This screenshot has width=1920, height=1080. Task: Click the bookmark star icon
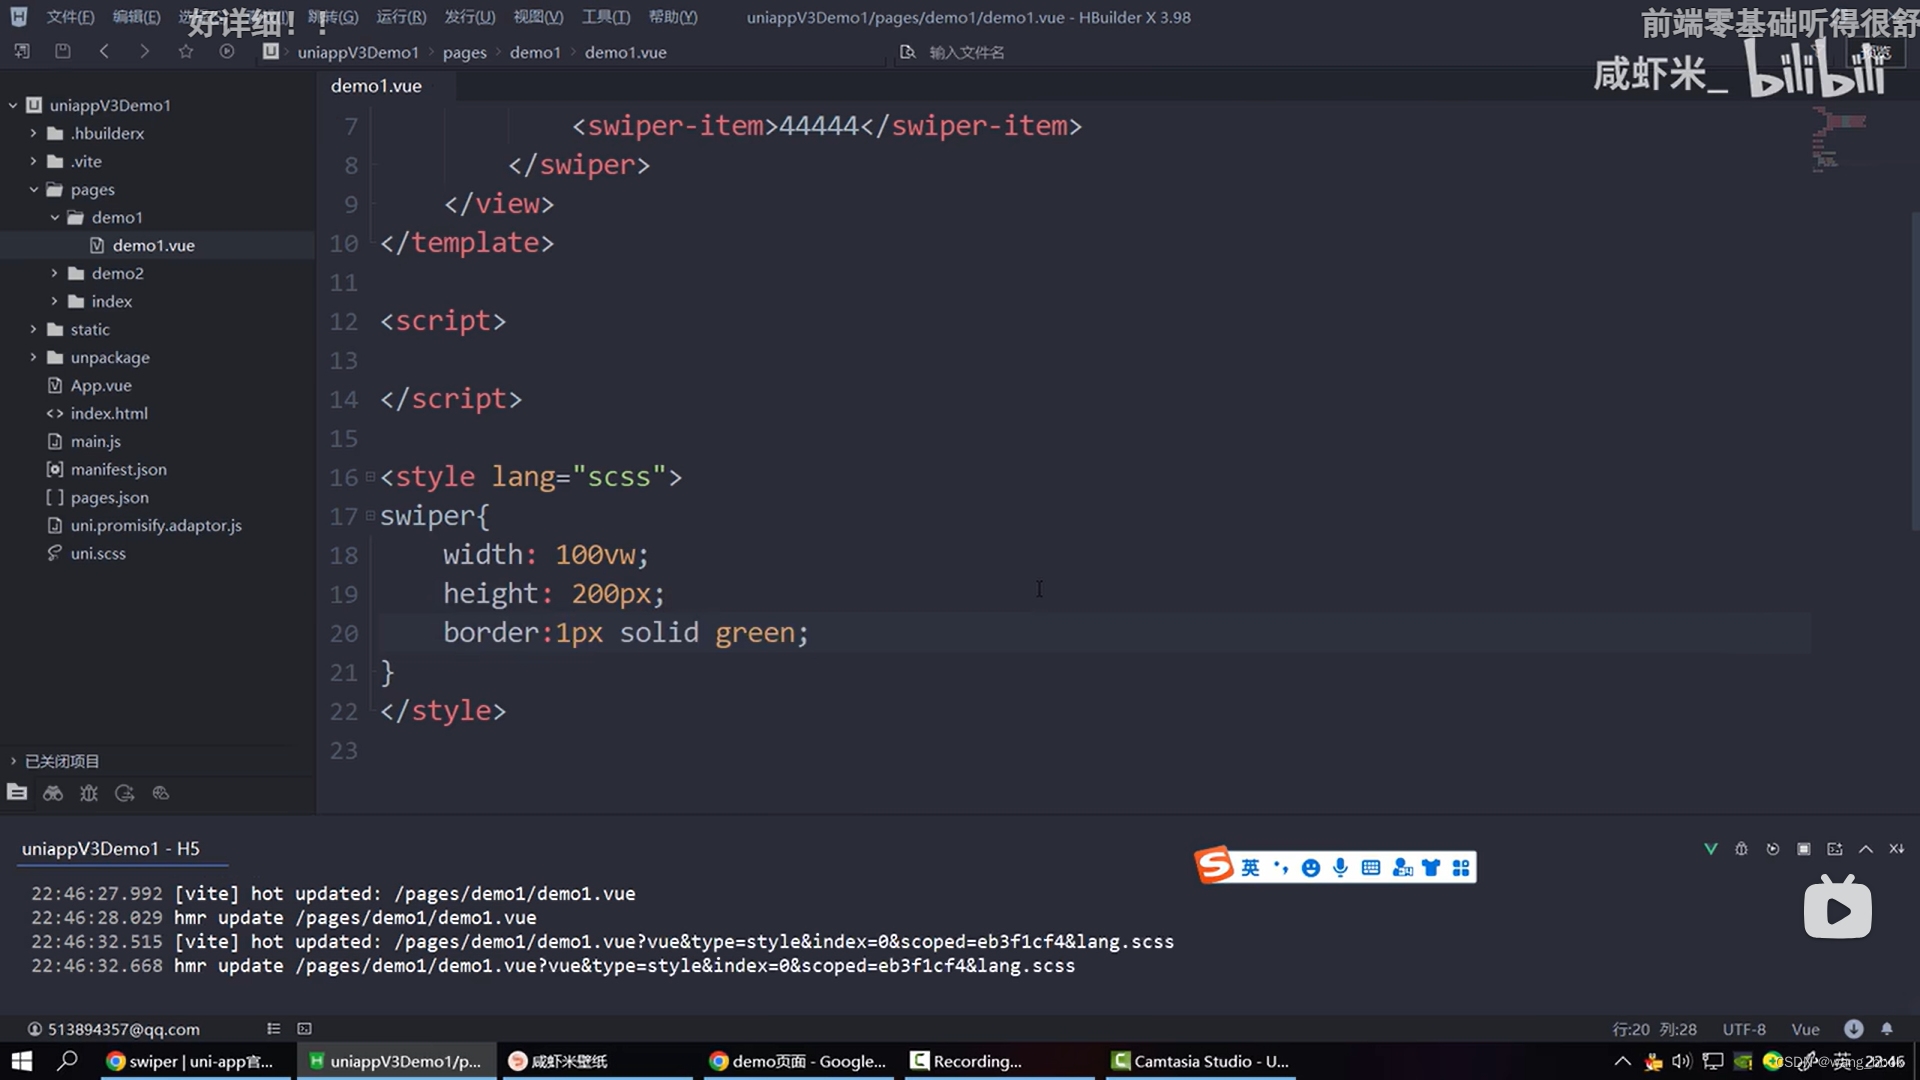[x=186, y=51]
